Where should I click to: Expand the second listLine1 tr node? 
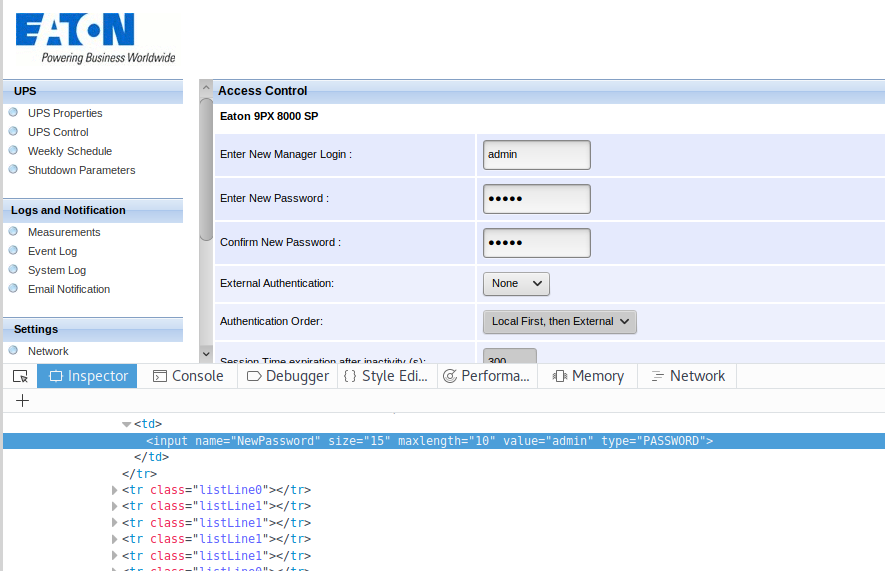click(115, 522)
